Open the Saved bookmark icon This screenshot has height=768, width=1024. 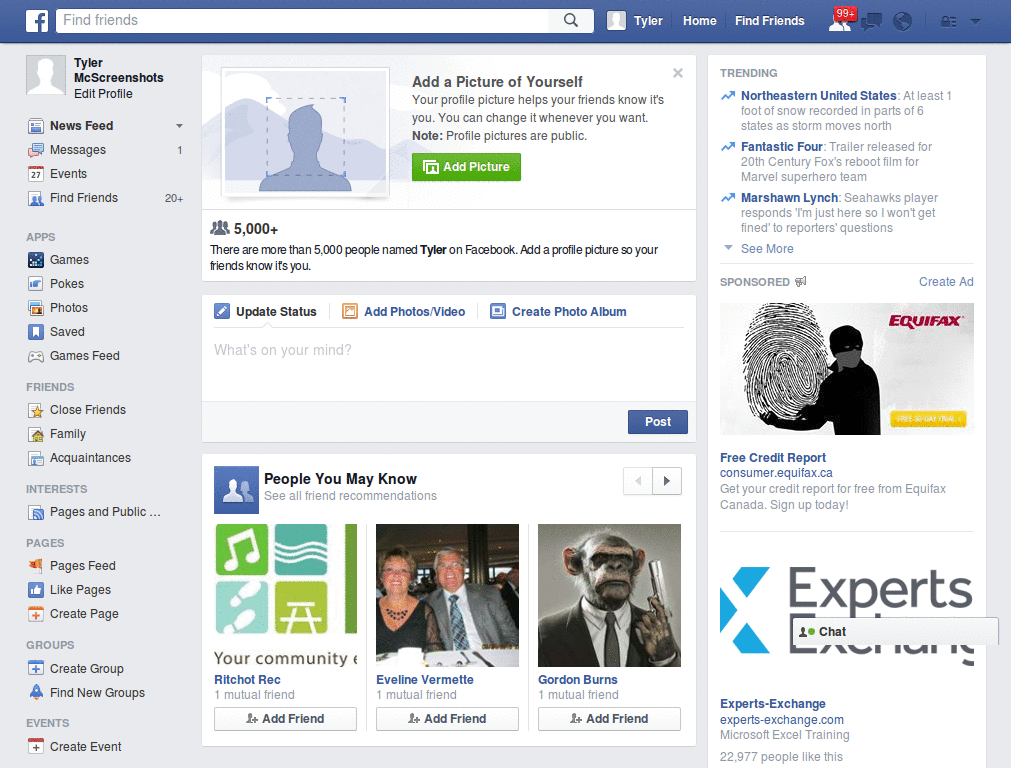pos(36,332)
